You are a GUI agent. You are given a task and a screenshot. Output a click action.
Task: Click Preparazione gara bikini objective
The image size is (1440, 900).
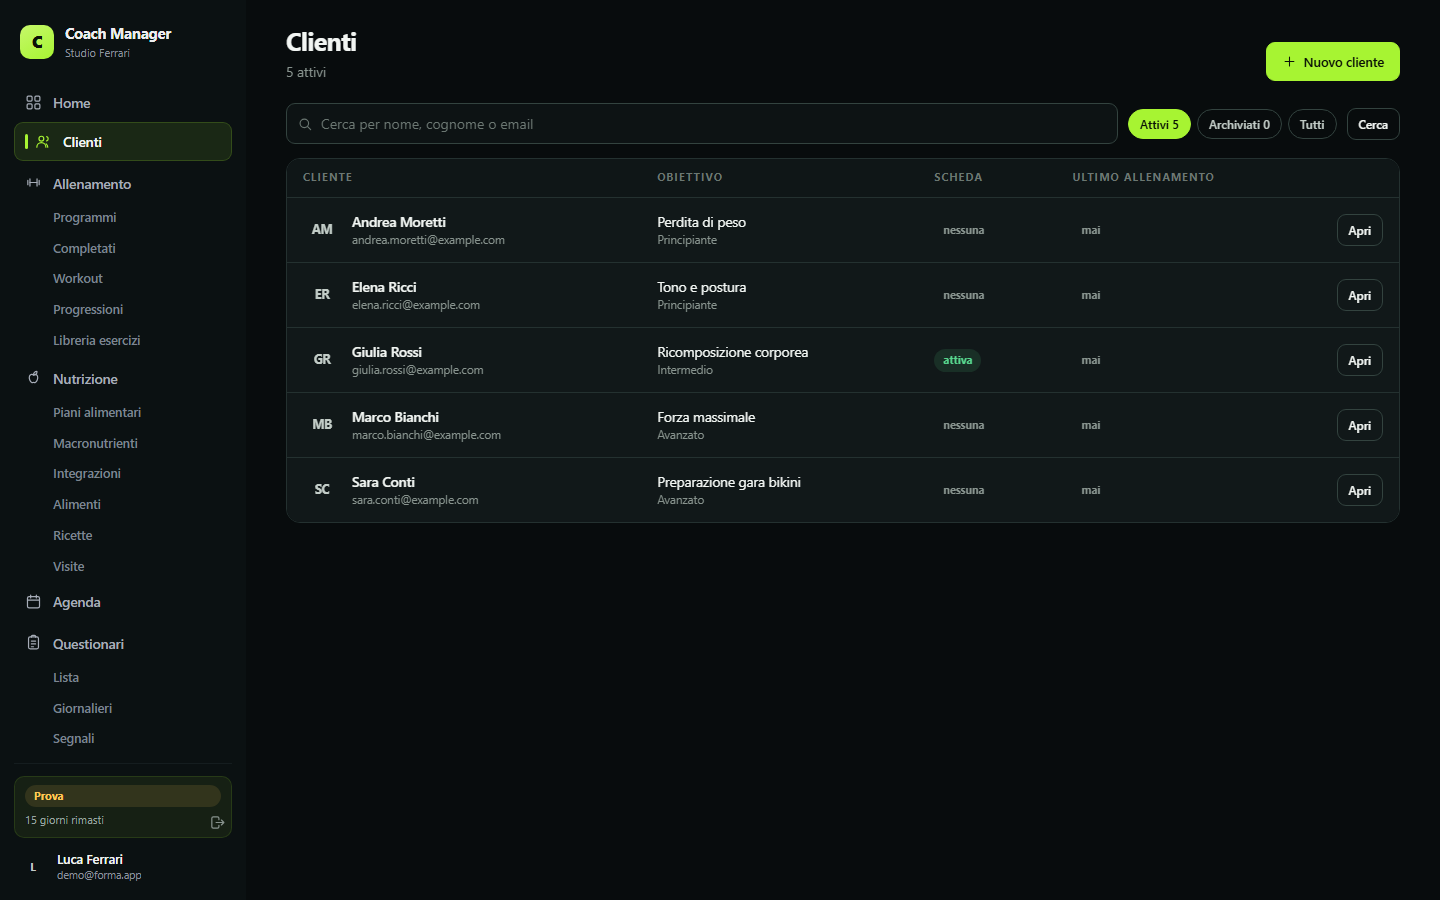[729, 482]
